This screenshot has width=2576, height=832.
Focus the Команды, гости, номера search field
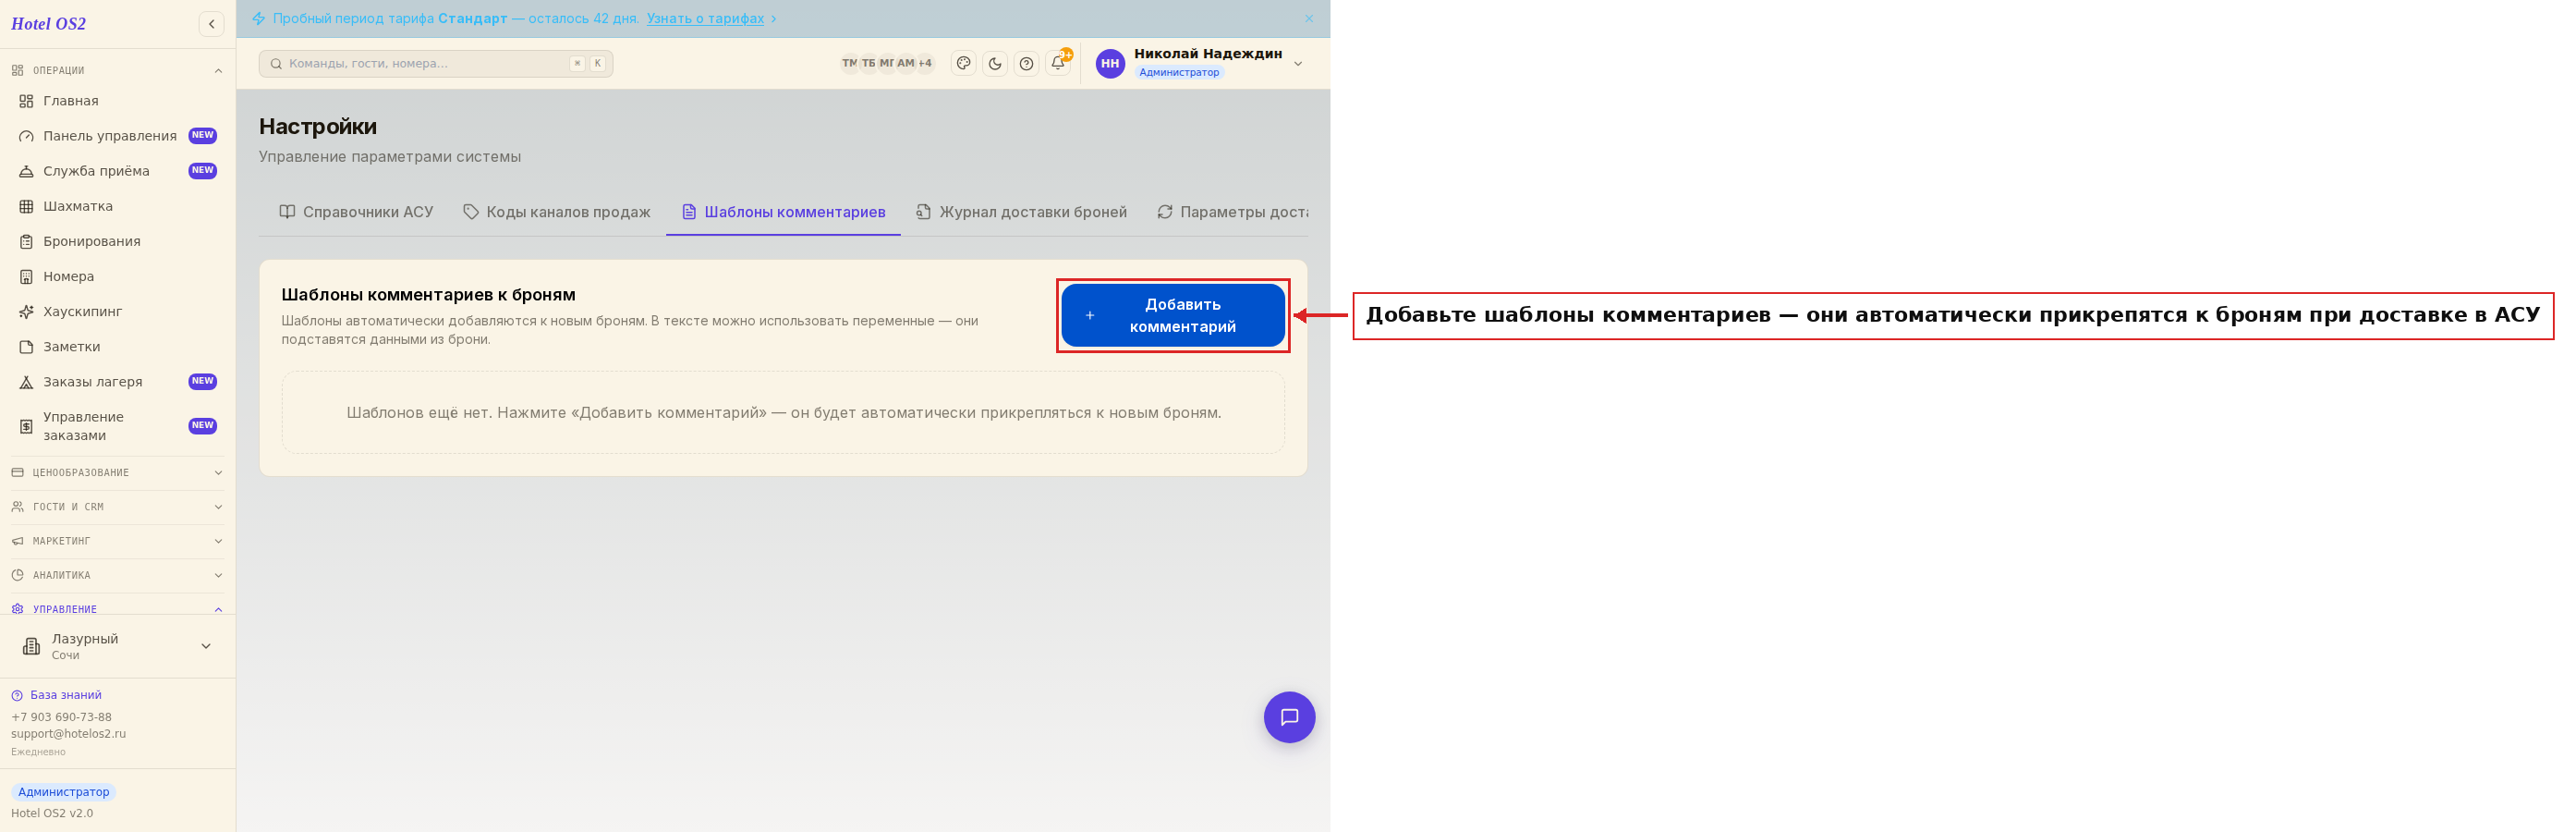click(436, 63)
